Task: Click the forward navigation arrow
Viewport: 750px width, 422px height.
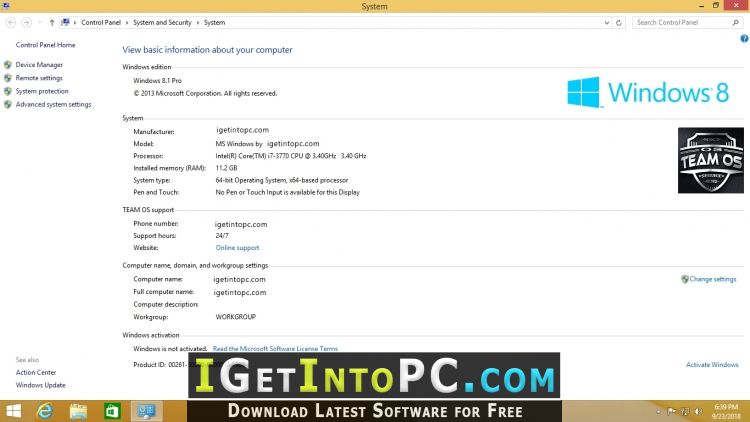Action: [26, 22]
